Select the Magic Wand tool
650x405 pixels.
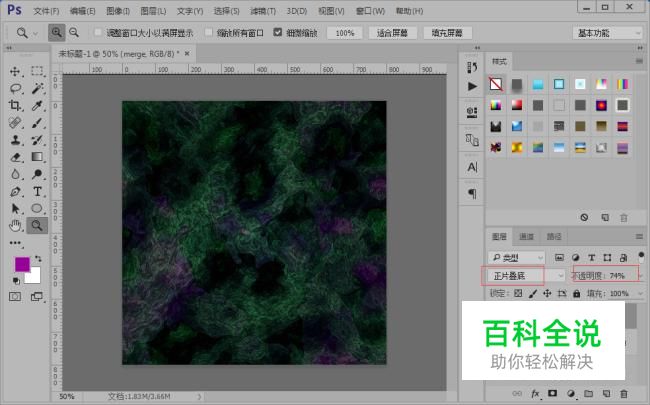(x=37, y=88)
